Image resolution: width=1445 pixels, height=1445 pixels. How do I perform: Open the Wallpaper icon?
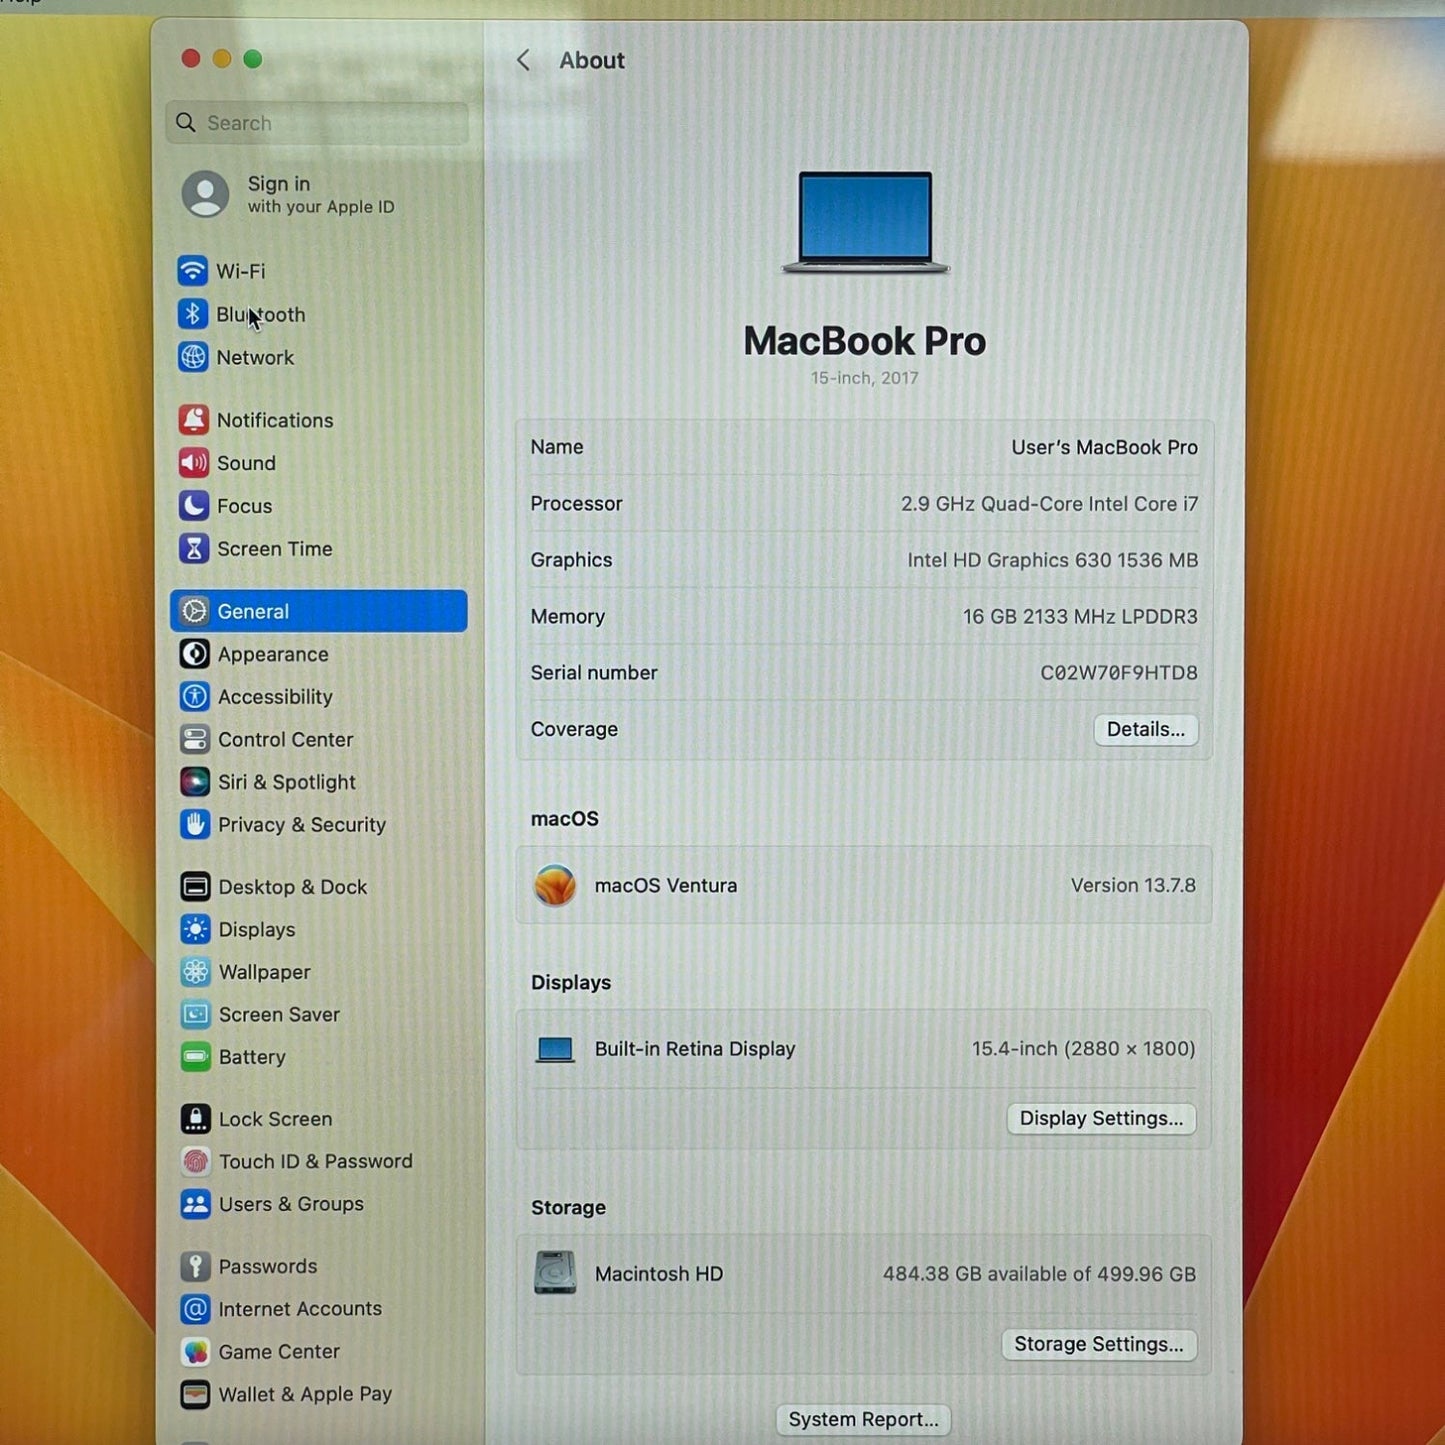tap(196, 972)
